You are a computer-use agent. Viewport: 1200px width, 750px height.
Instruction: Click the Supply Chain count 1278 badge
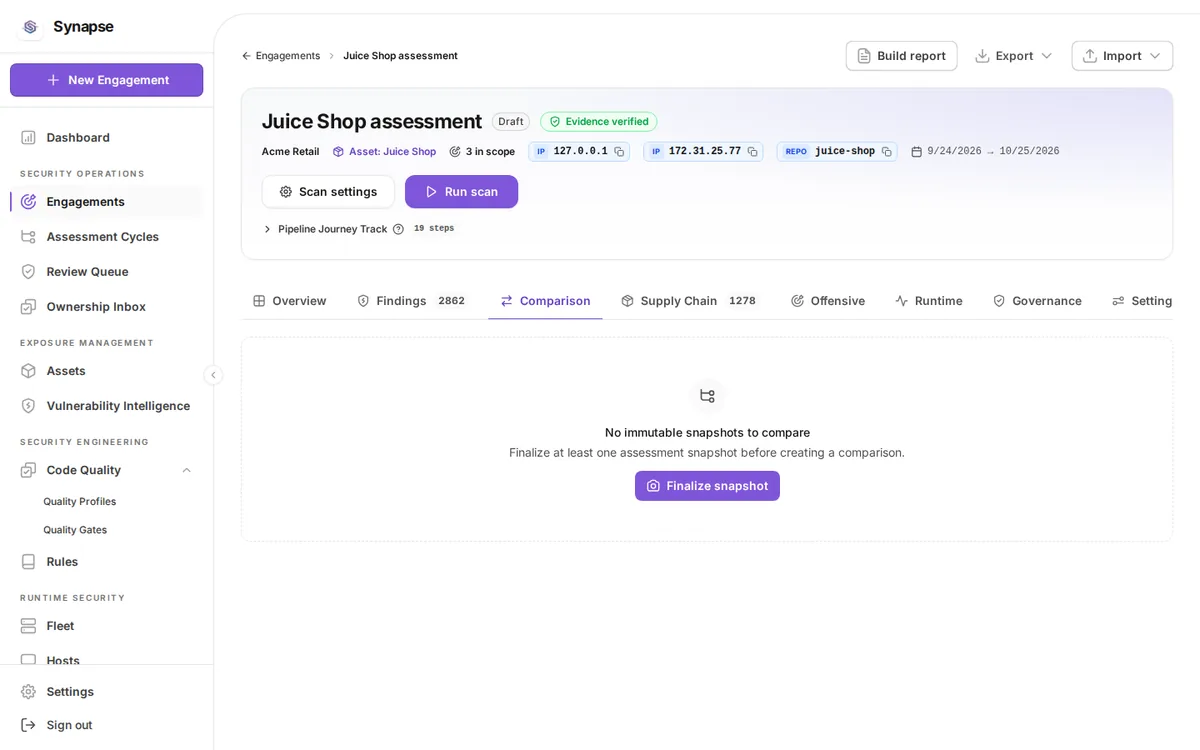pos(742,301)
